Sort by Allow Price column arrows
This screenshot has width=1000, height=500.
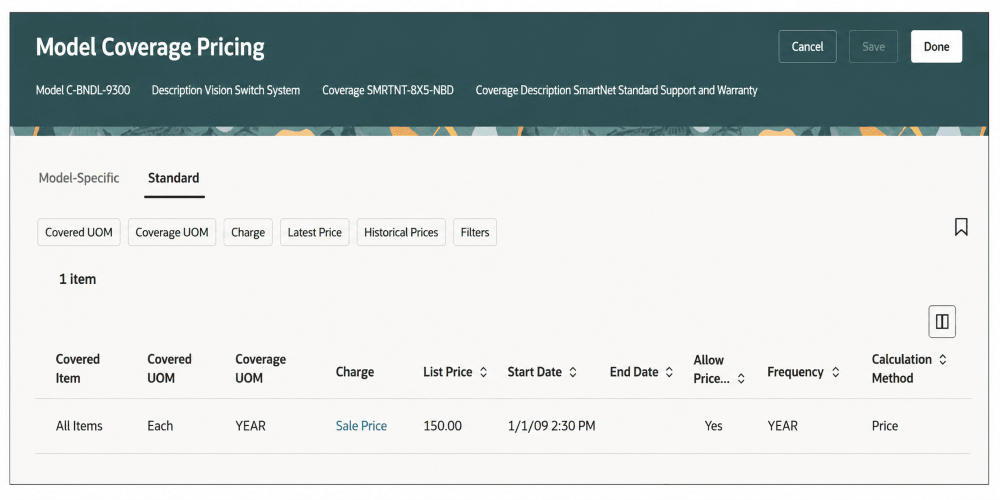(x=741, y=378)
